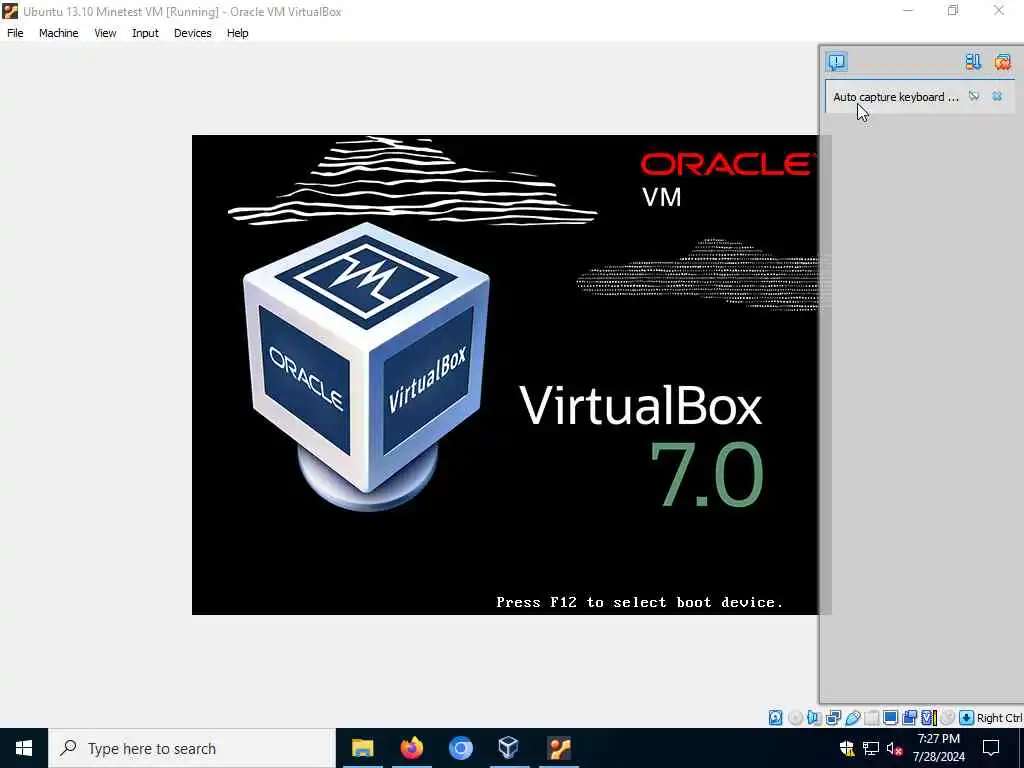Click the shared folders status icon
This screenshot has width=1024, height=768.
(x=871, y=718)
